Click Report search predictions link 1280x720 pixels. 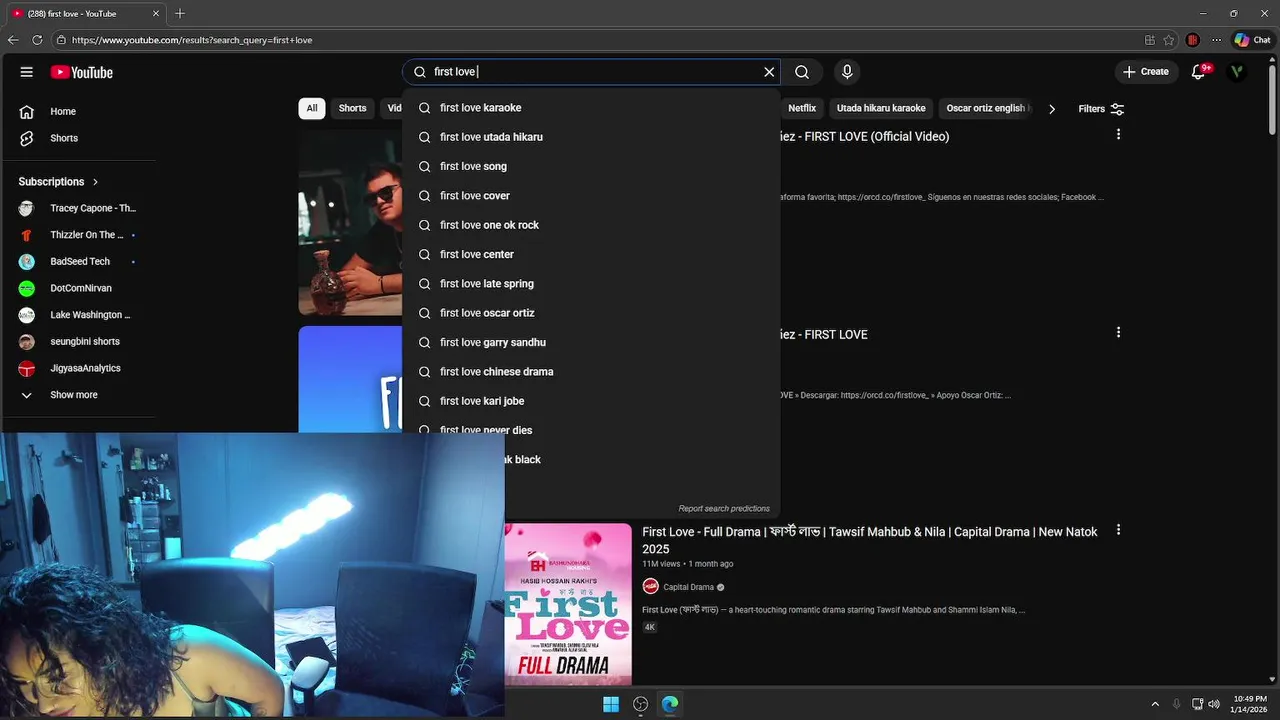(724, 509)
